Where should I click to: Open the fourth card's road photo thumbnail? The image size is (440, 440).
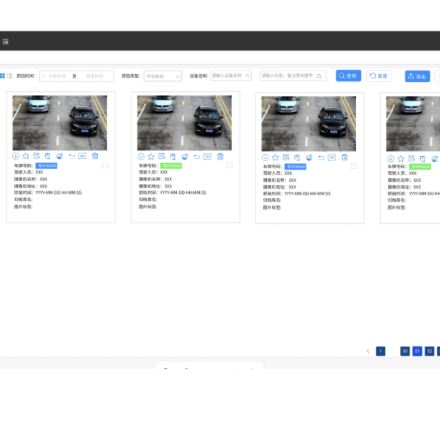pyautogui.click(x=413, y=124)
